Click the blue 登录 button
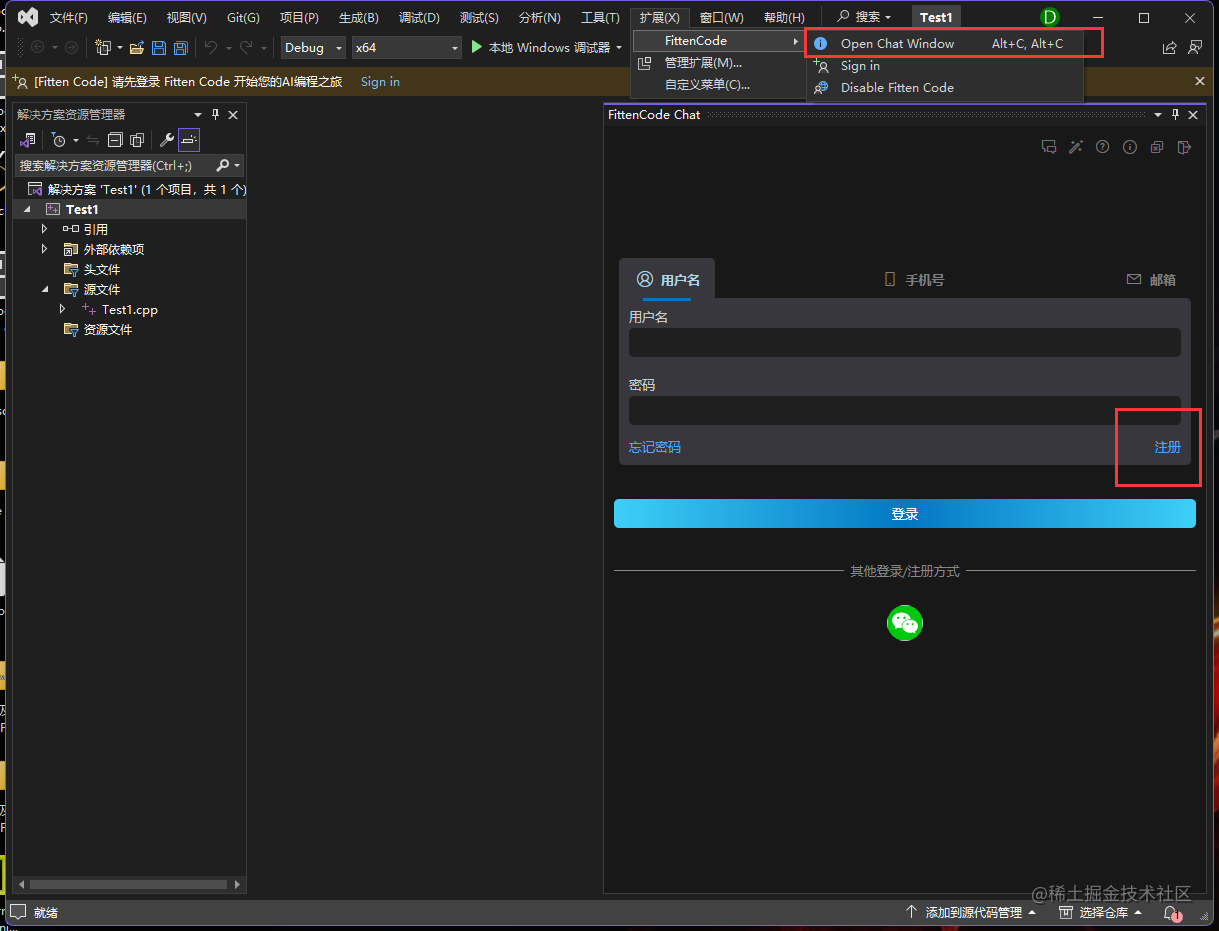The image size is (1219, 931). click(x=904, y=514)
